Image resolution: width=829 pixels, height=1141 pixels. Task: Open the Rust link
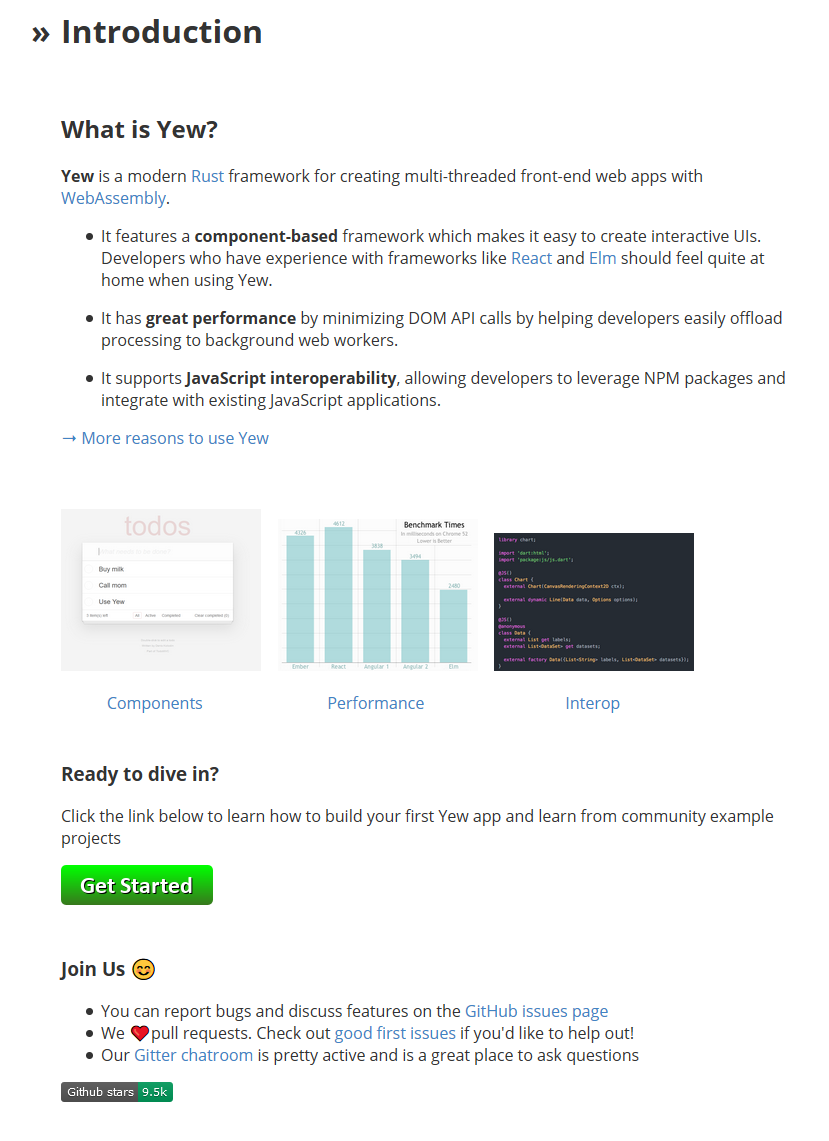point(207,176)
